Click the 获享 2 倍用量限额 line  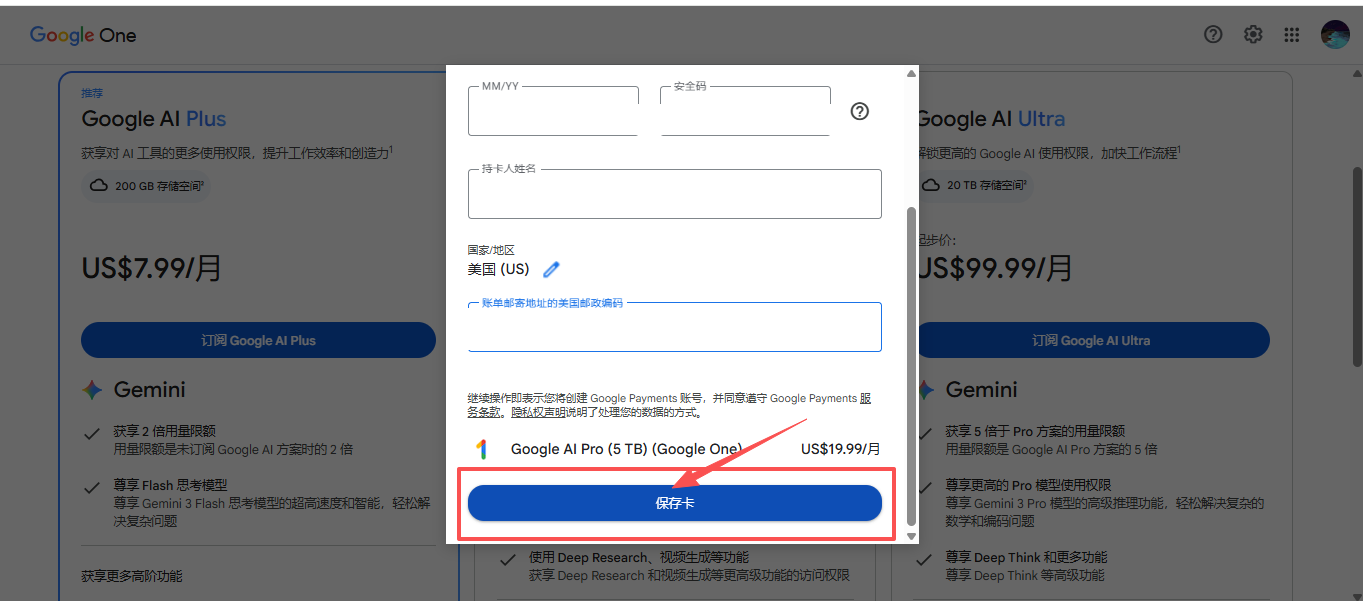click(x=164, y=431)
